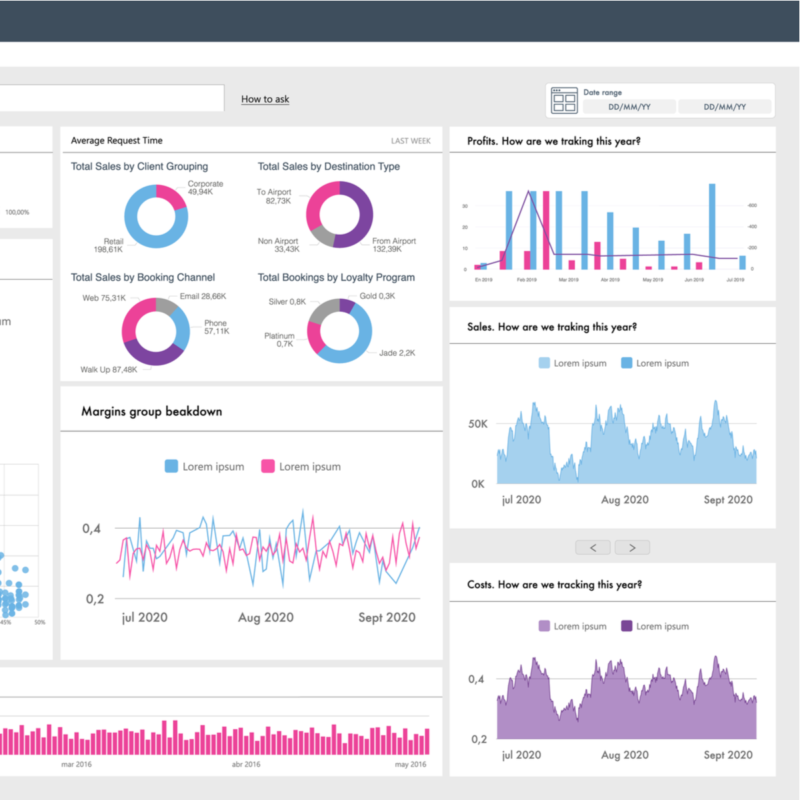Click the Booking Channel donut chart
This screenshot has height=800, width=800.
[x=156, y=332]
